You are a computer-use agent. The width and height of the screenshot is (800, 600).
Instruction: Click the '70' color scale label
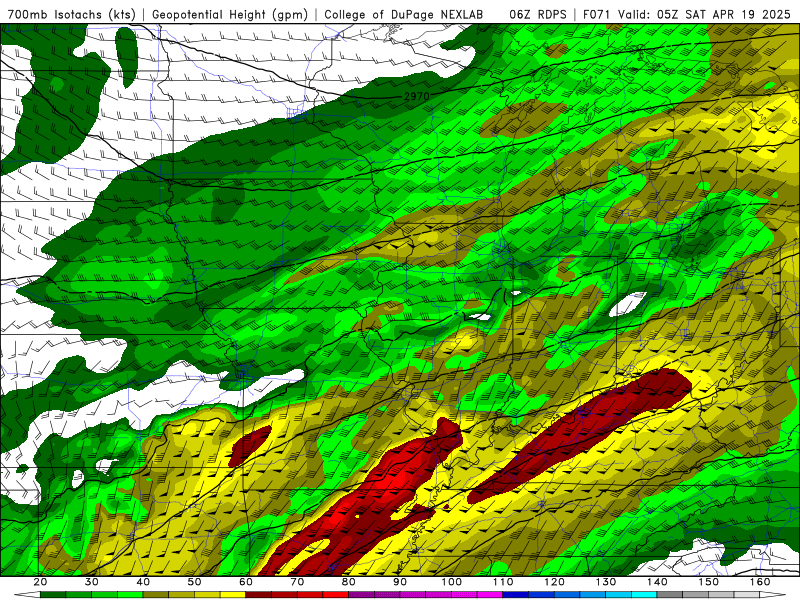[297, 582]
